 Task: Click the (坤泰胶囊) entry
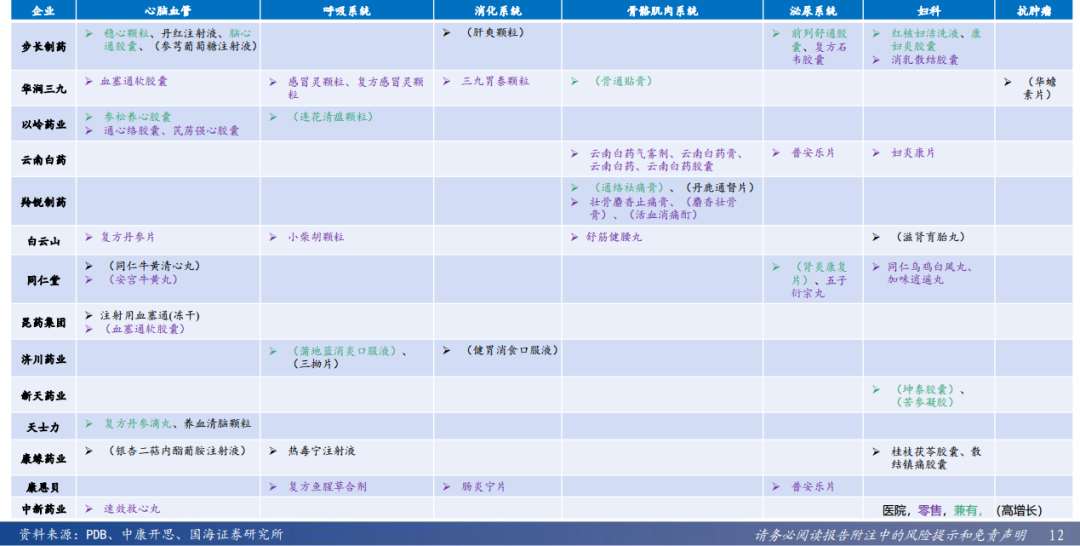click(x=926, y=390)
